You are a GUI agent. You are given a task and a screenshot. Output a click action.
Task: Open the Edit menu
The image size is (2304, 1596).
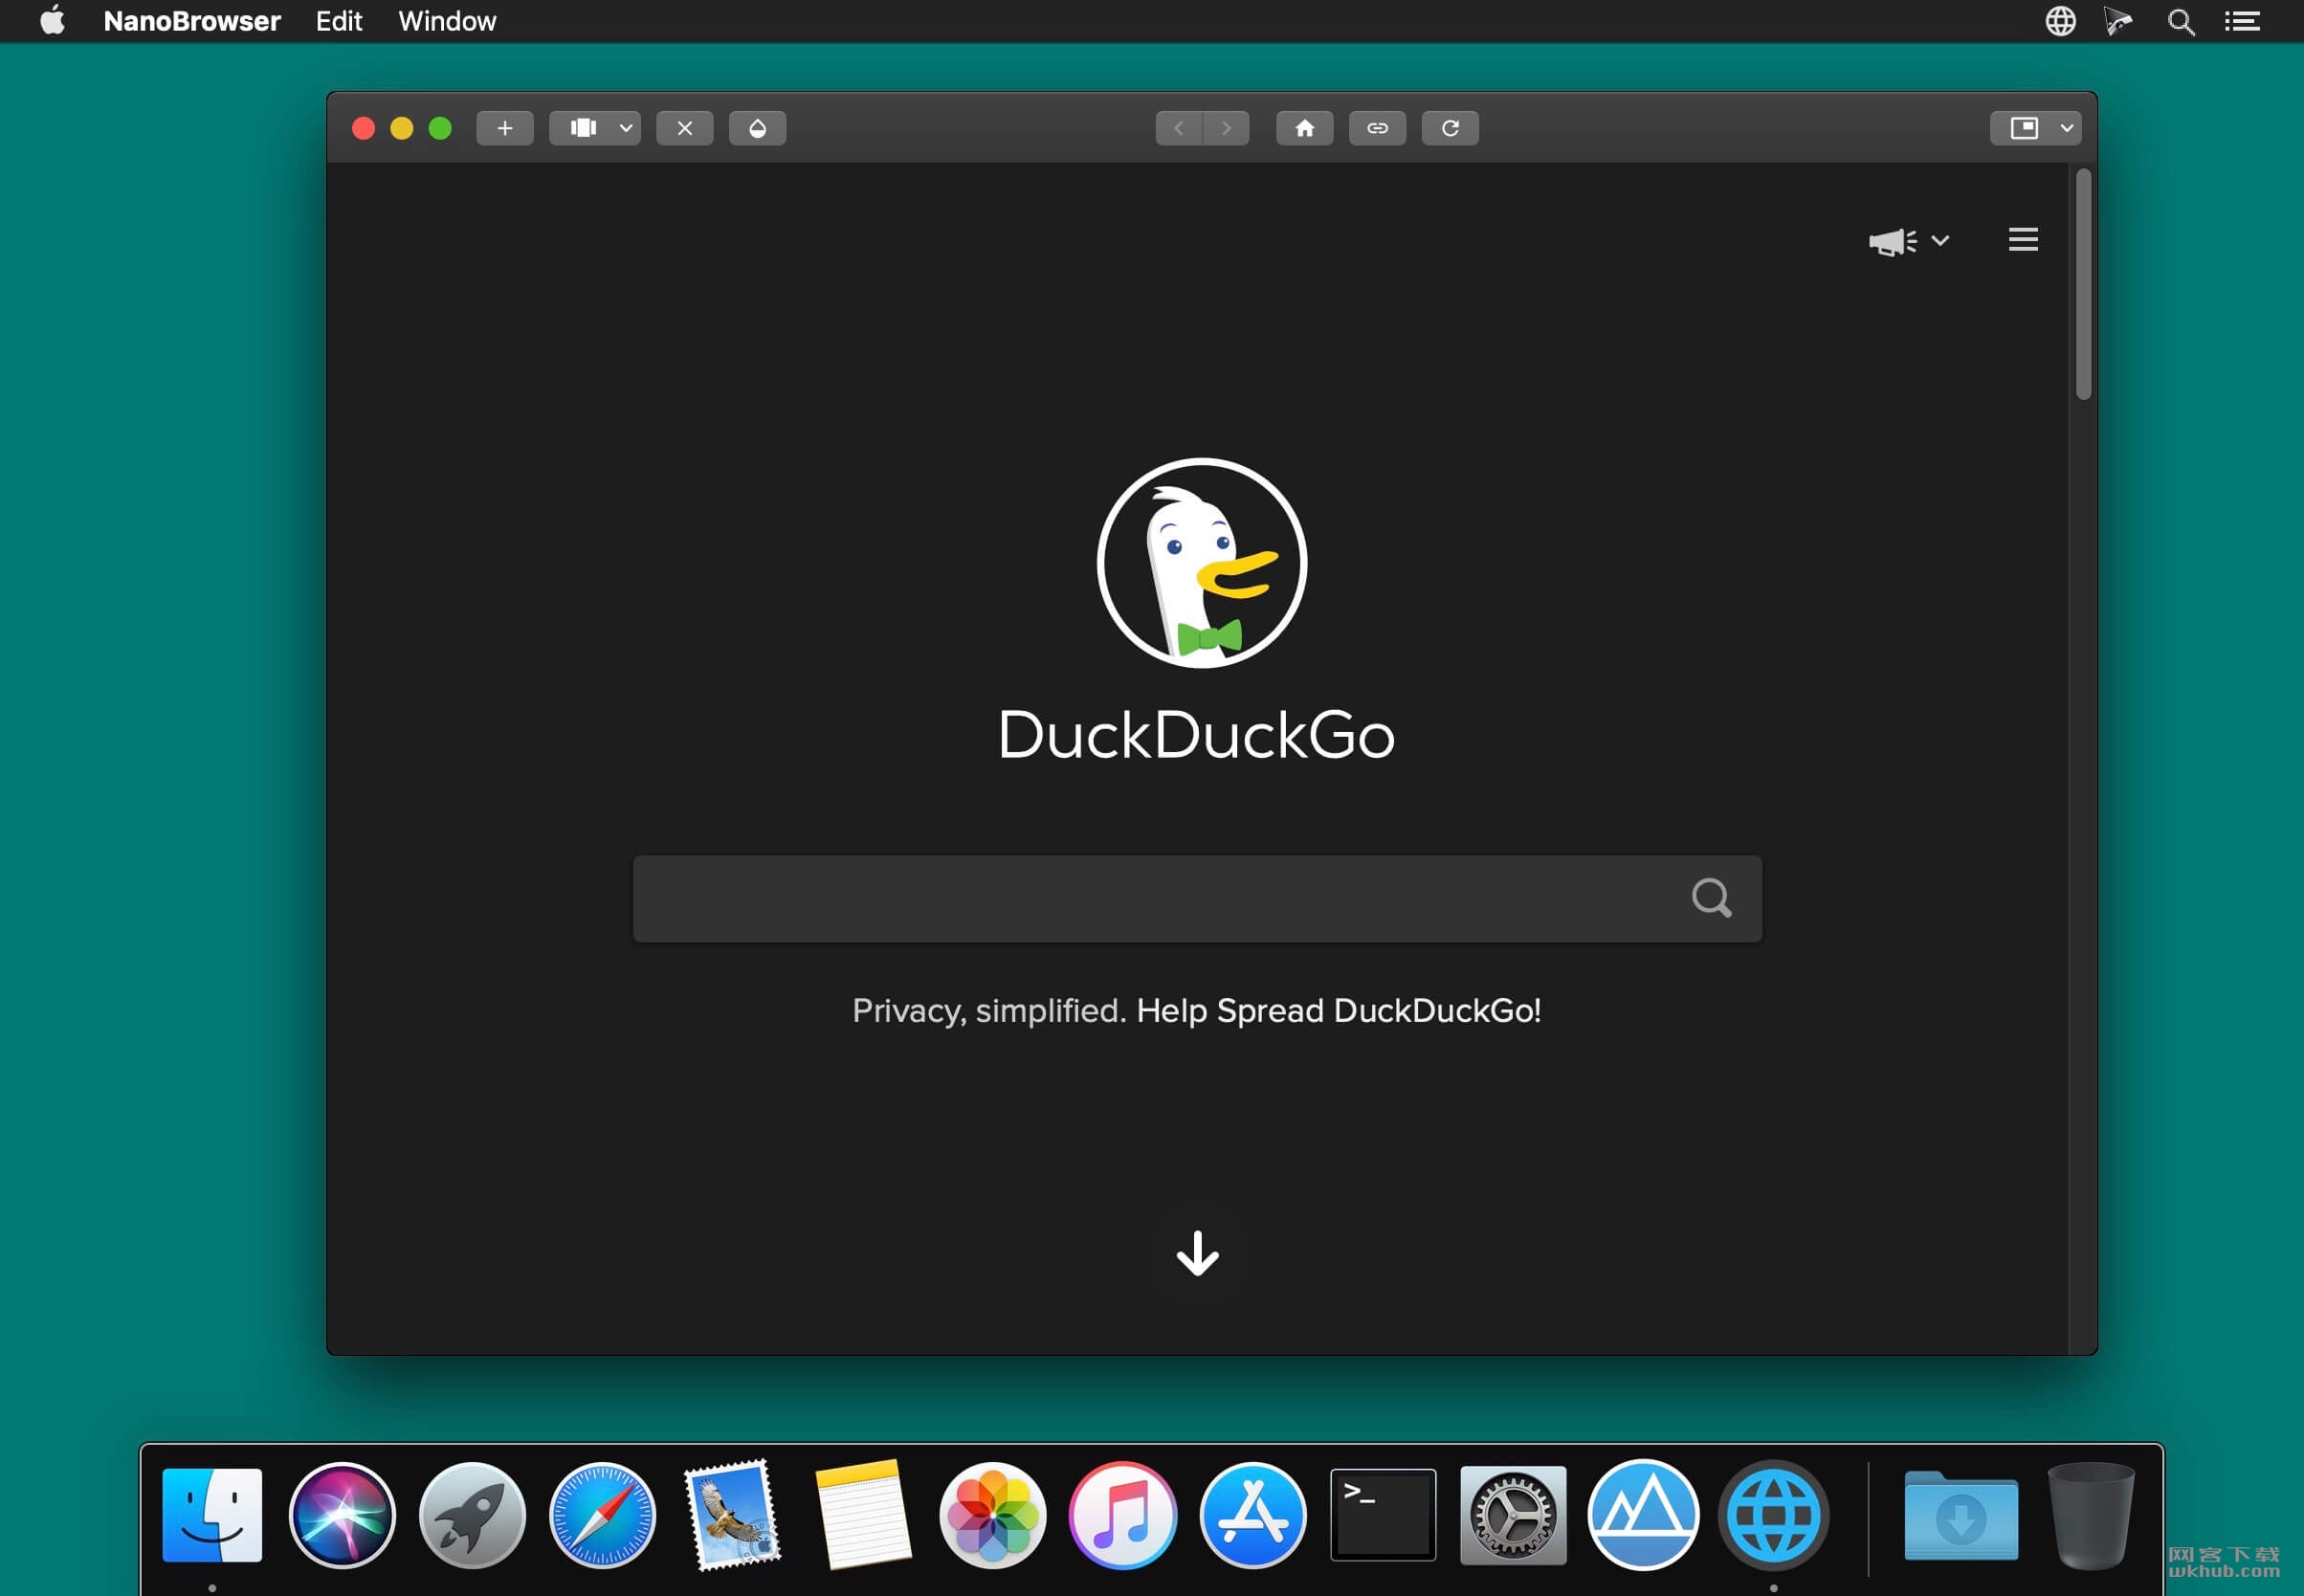[x=339, y=21]
